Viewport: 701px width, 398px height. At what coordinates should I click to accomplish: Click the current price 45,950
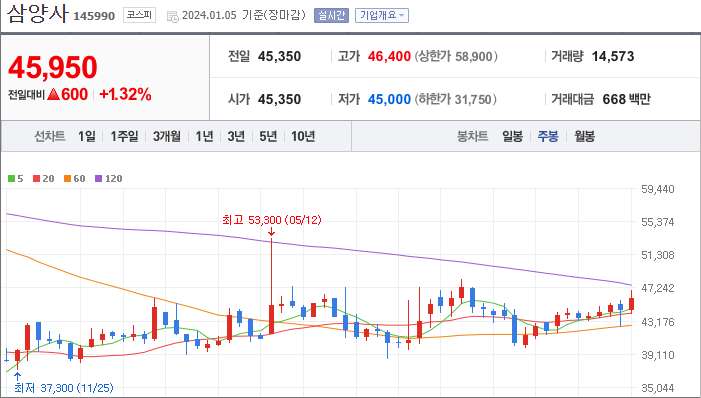point(53,67)
